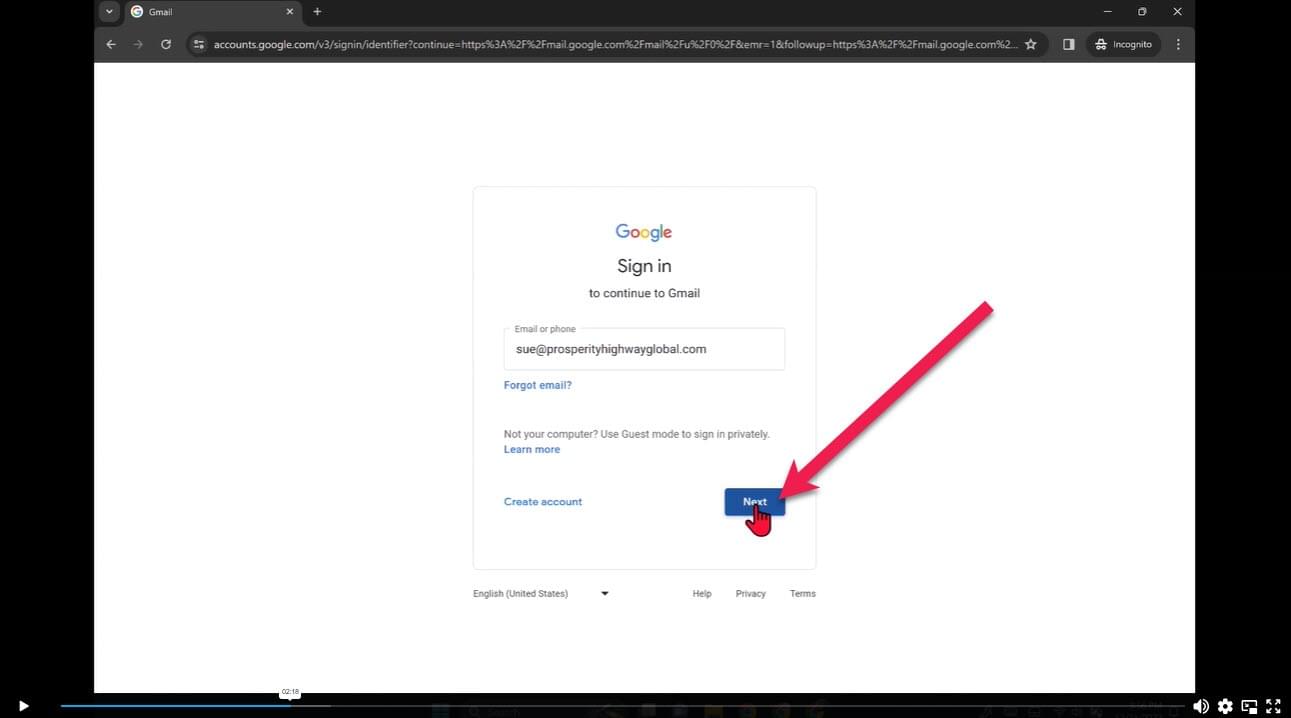Image resolution: width=1291 pixels, height=718 pixels.
Task: Play the video
Action: 23,706
